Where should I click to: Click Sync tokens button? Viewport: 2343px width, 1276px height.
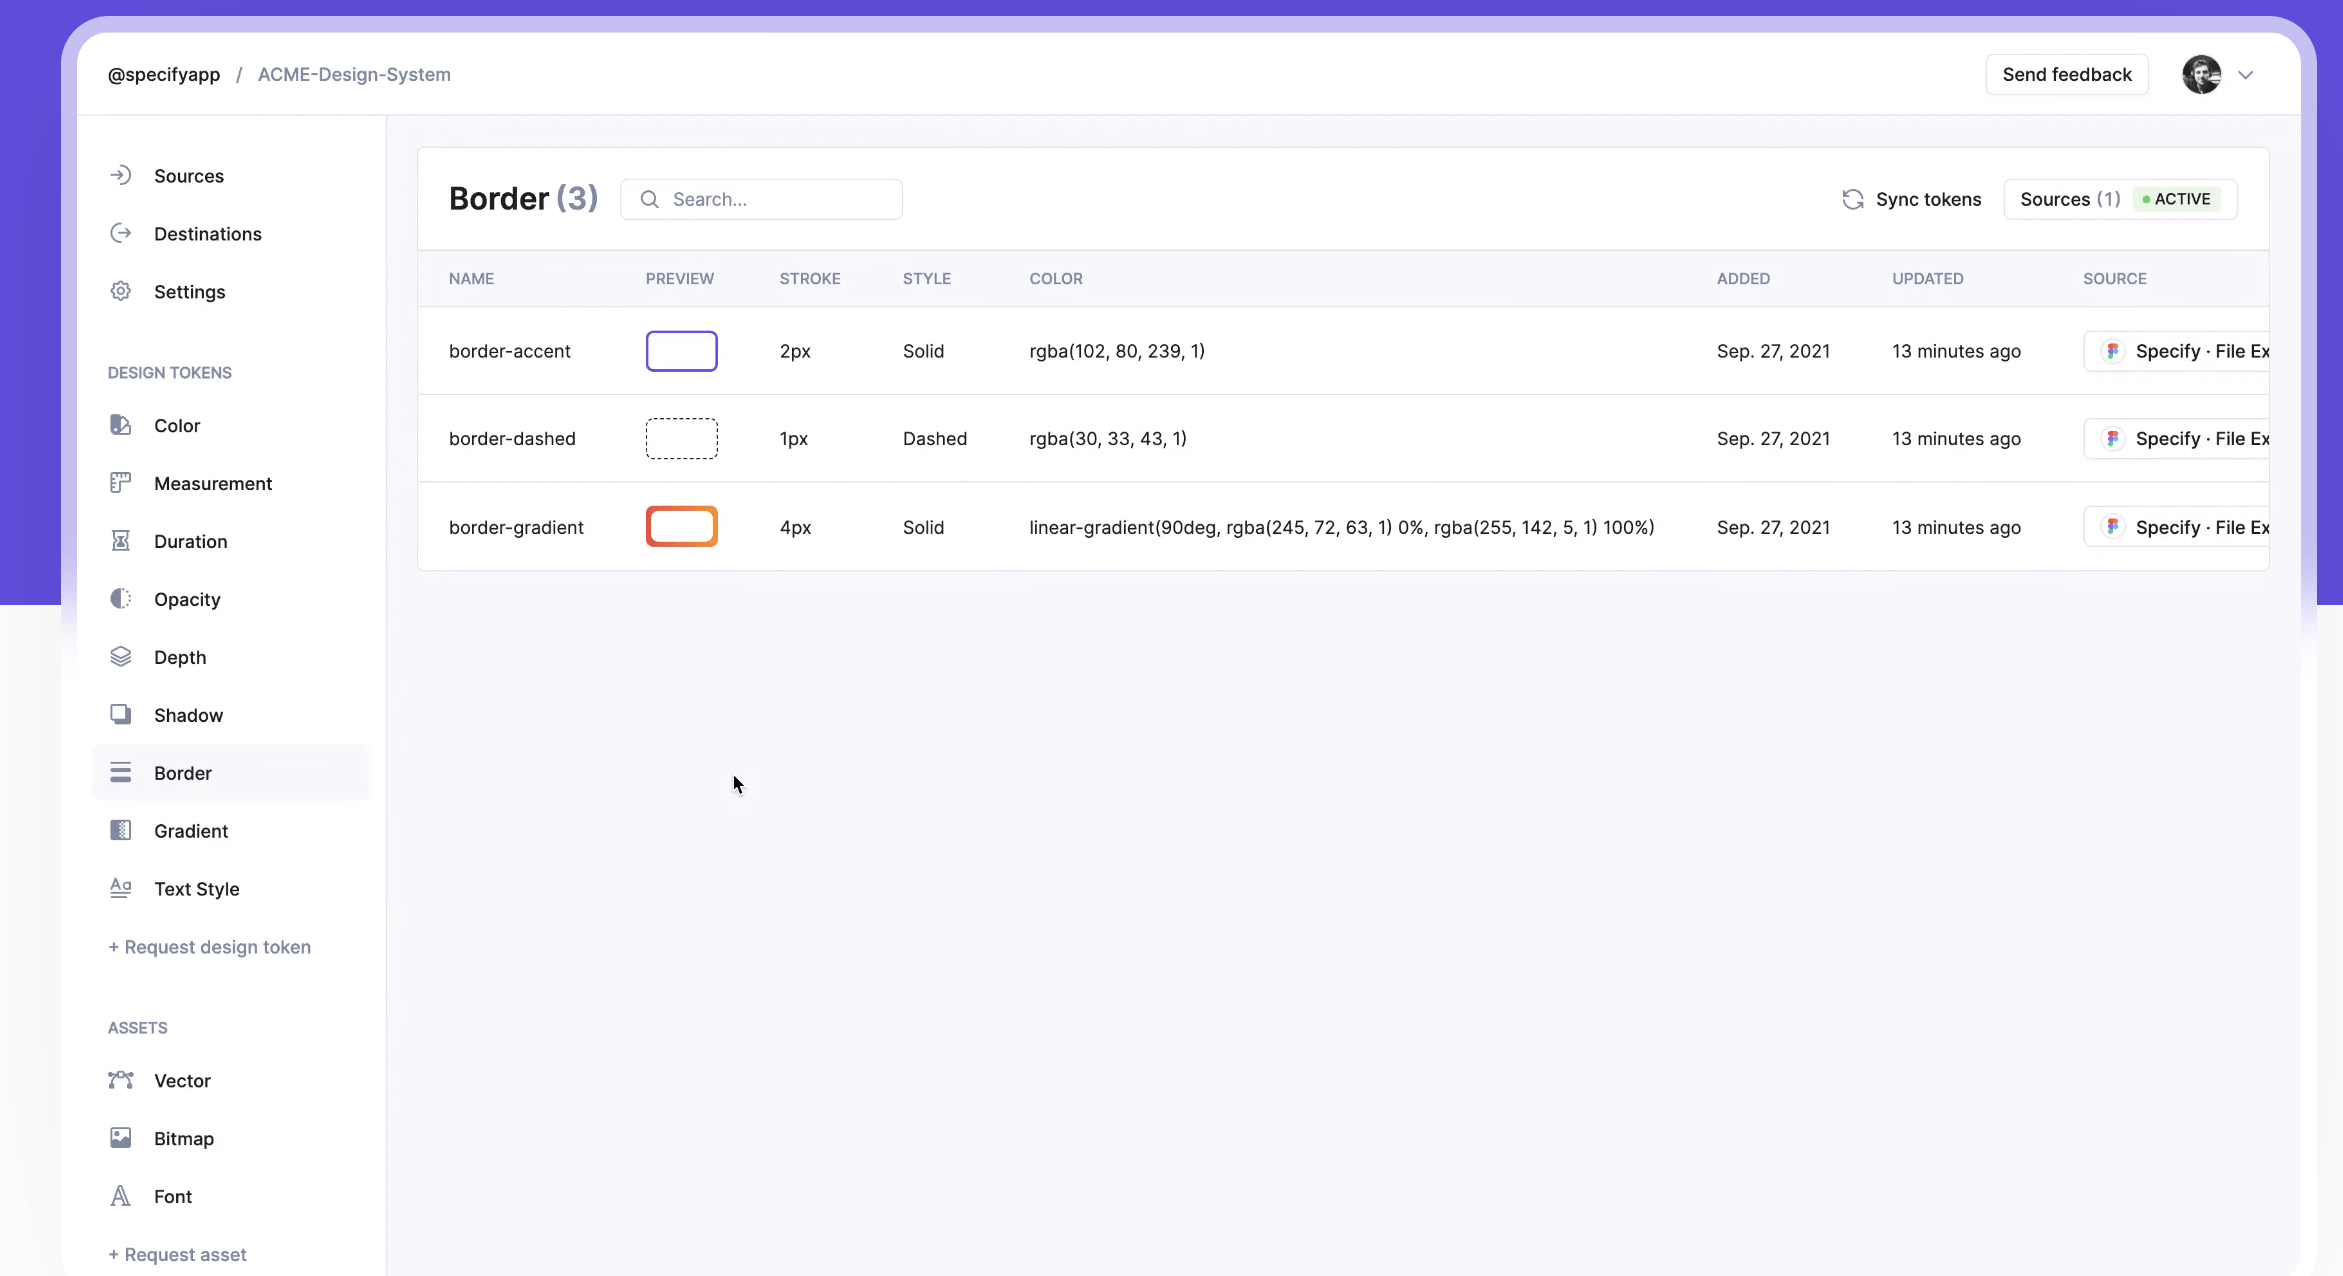tap(1911, 199)
